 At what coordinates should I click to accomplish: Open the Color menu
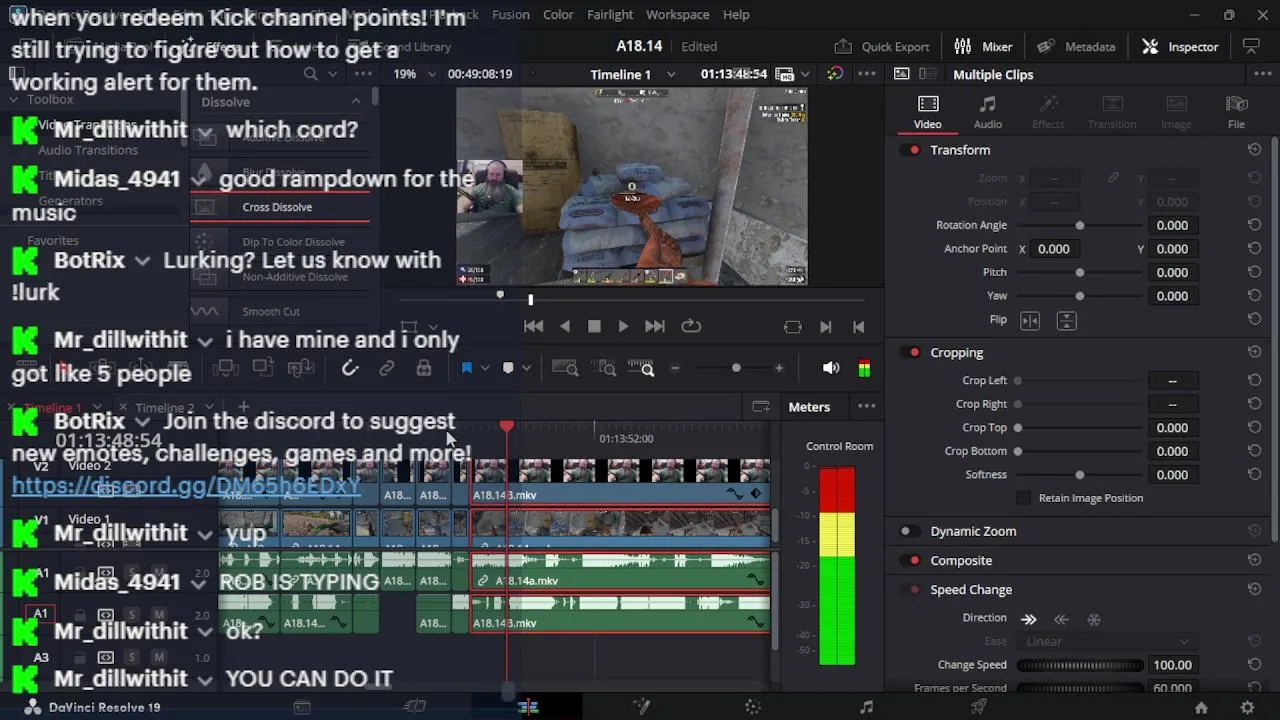click(x=558, y=15)
